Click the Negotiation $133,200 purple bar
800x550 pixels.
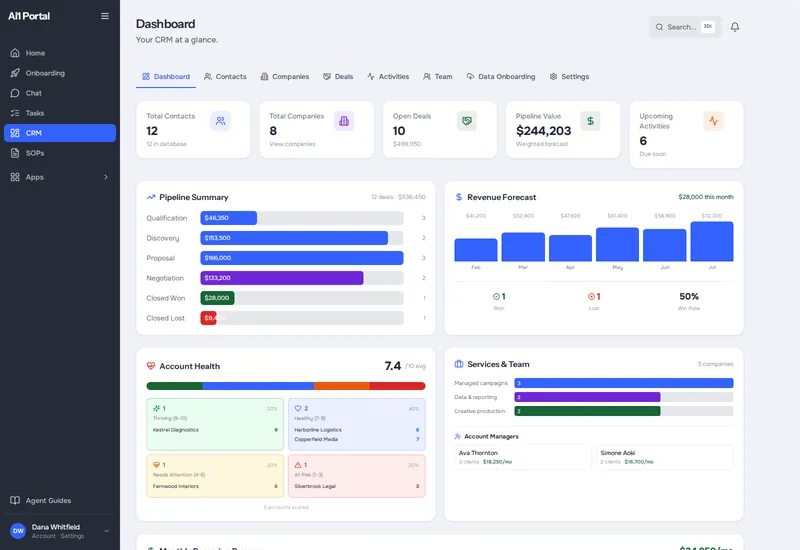click(282, 278)
